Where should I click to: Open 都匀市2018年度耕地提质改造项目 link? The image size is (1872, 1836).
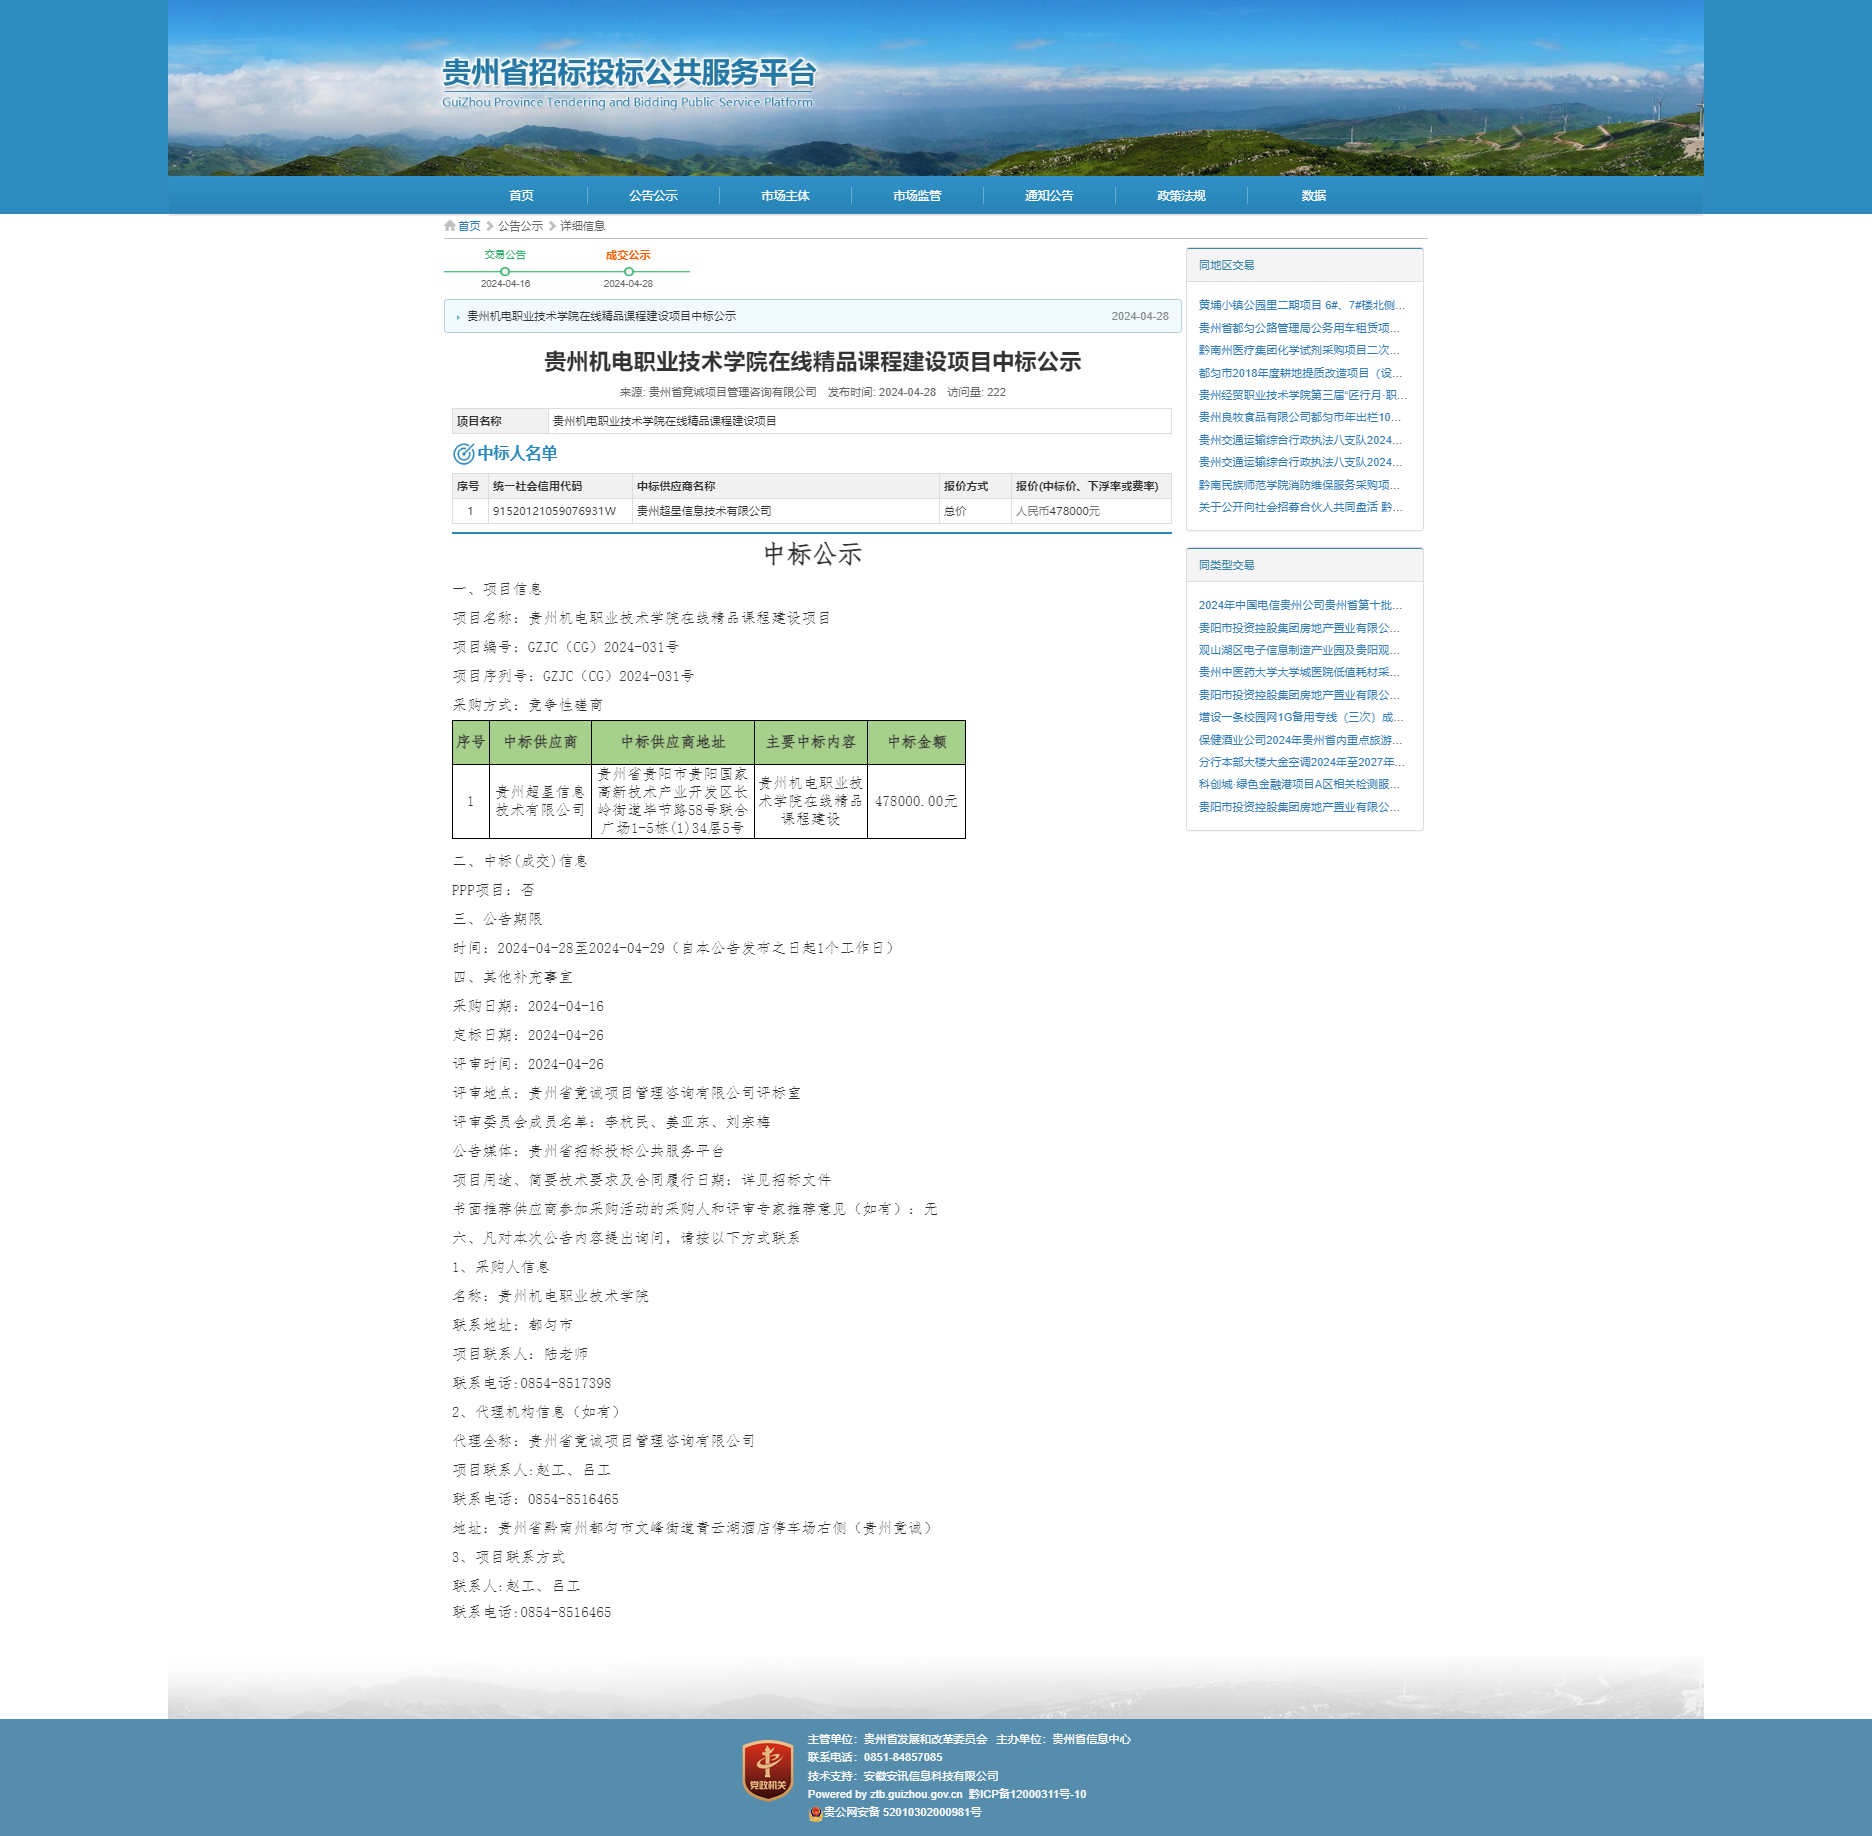pos(1300,373)
